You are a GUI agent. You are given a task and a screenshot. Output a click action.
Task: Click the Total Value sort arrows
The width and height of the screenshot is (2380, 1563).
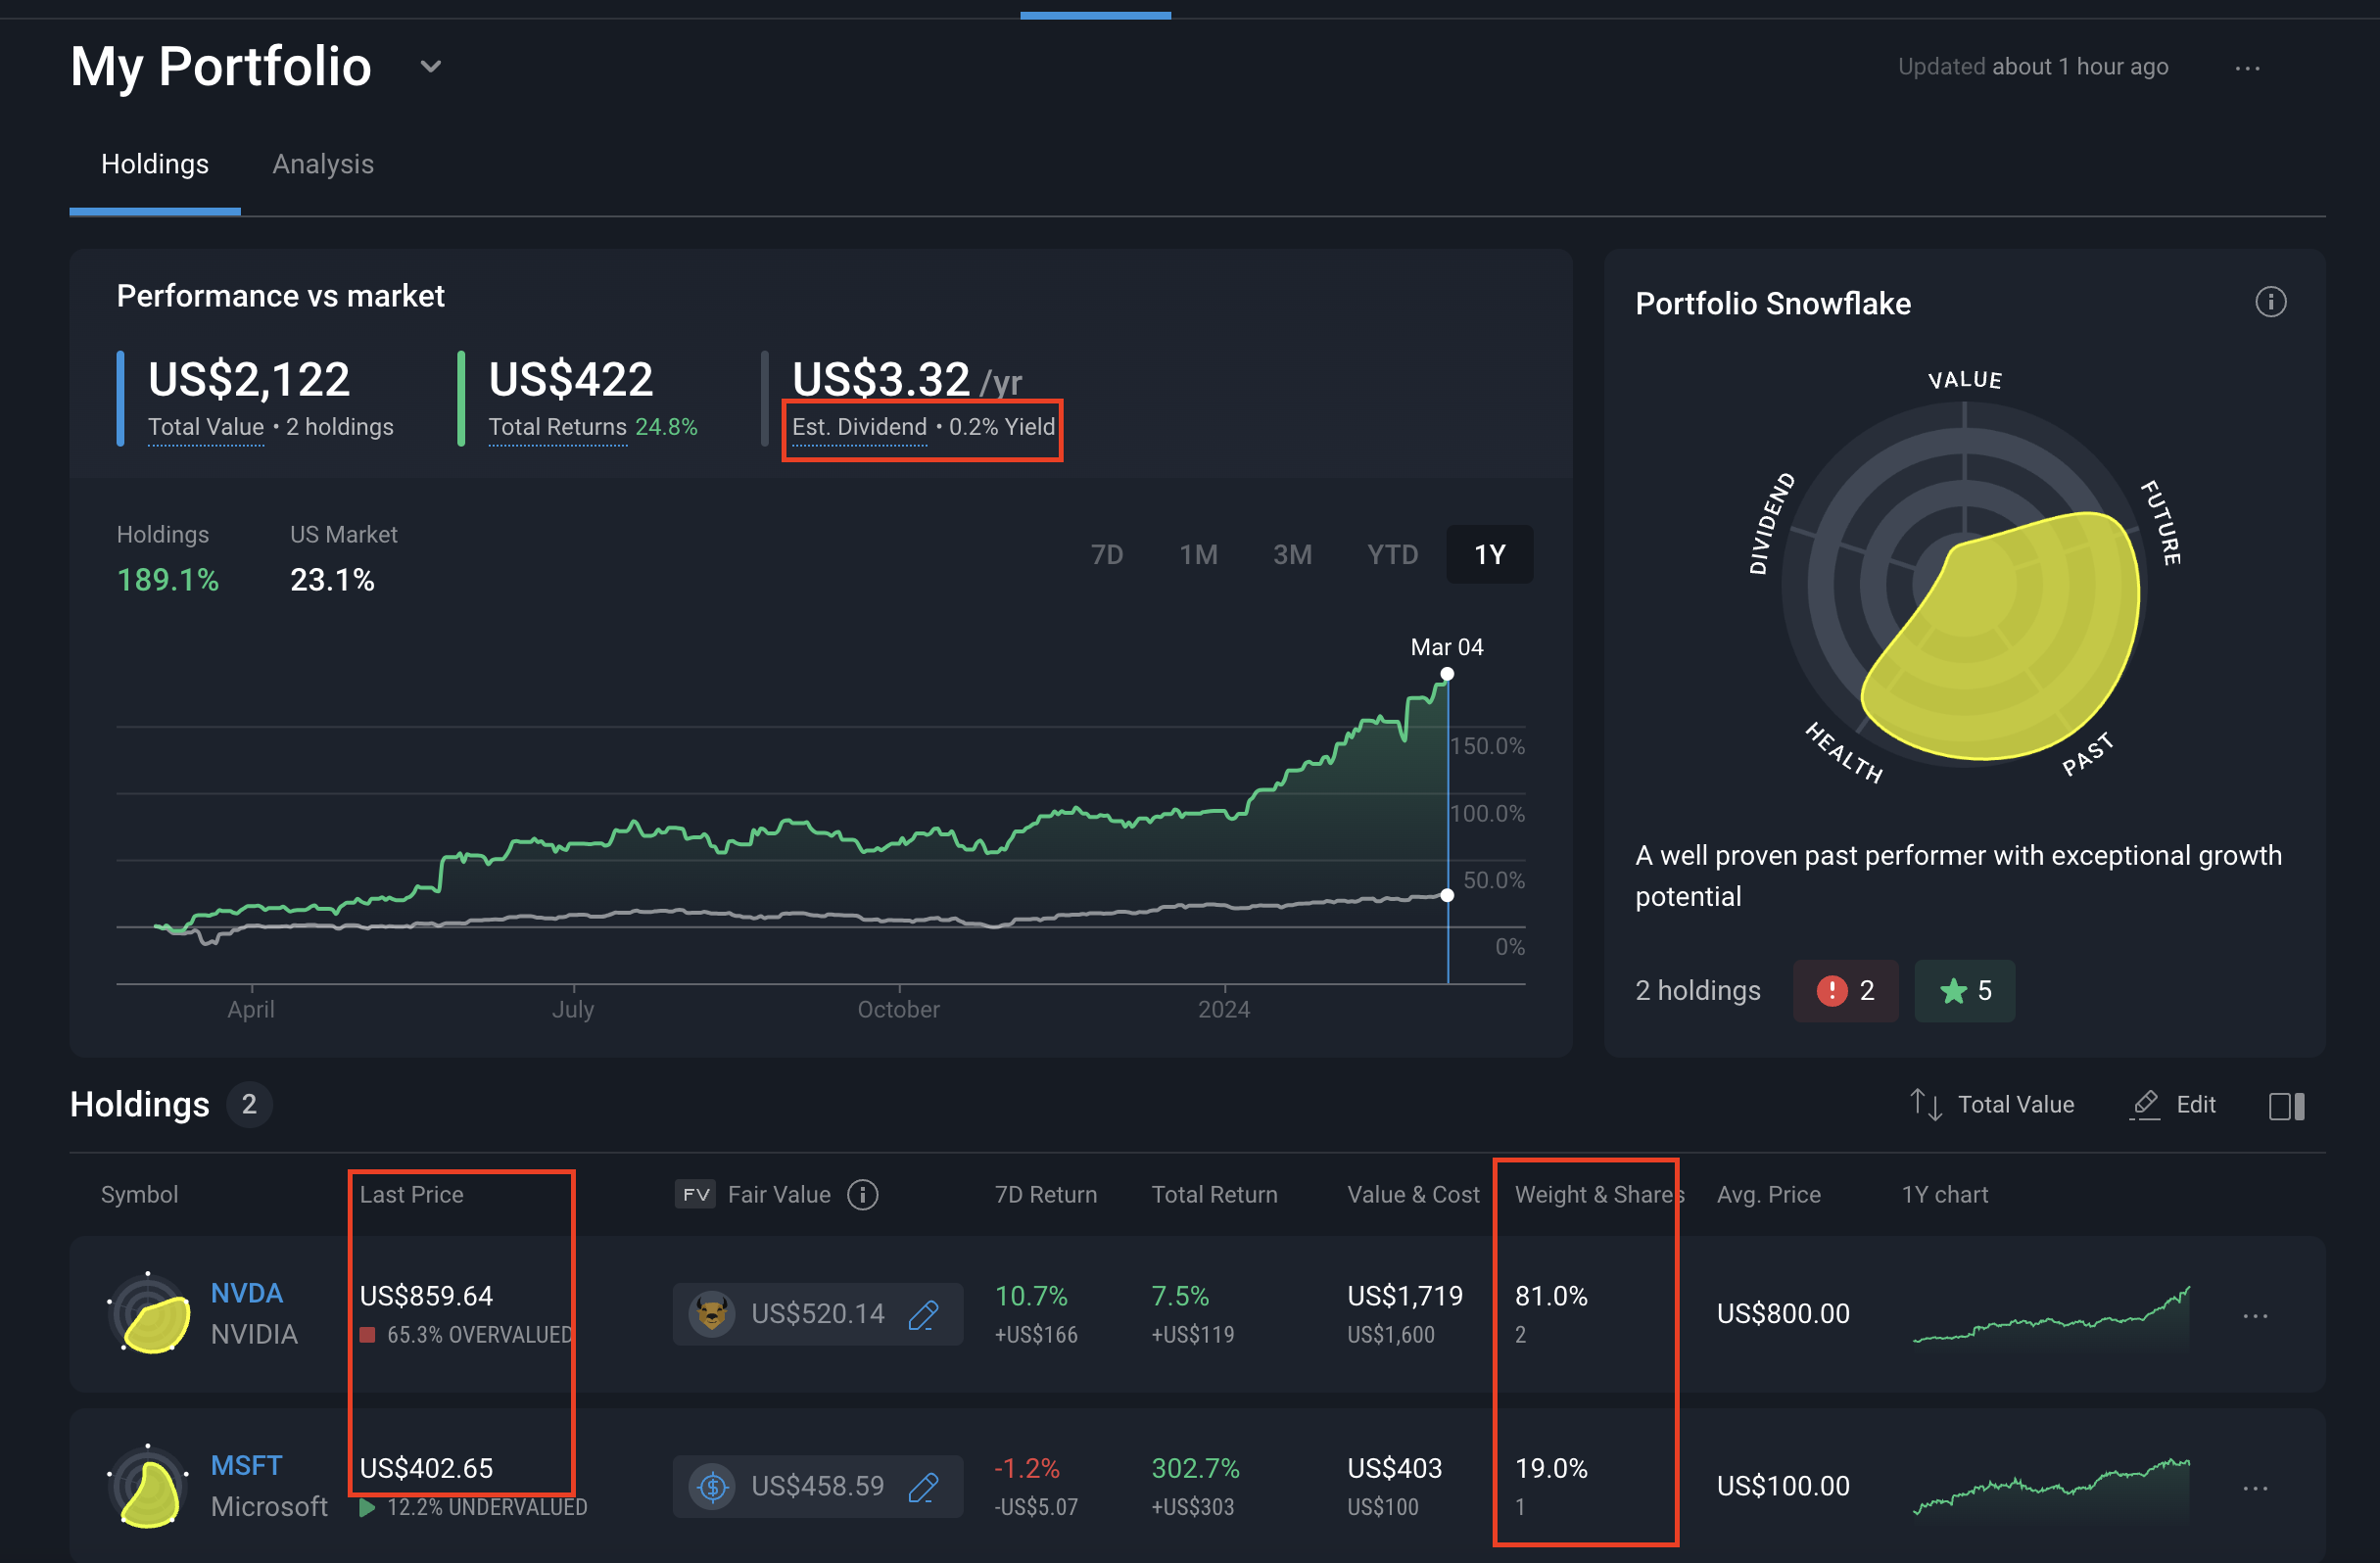[x=1925, y=1104]
